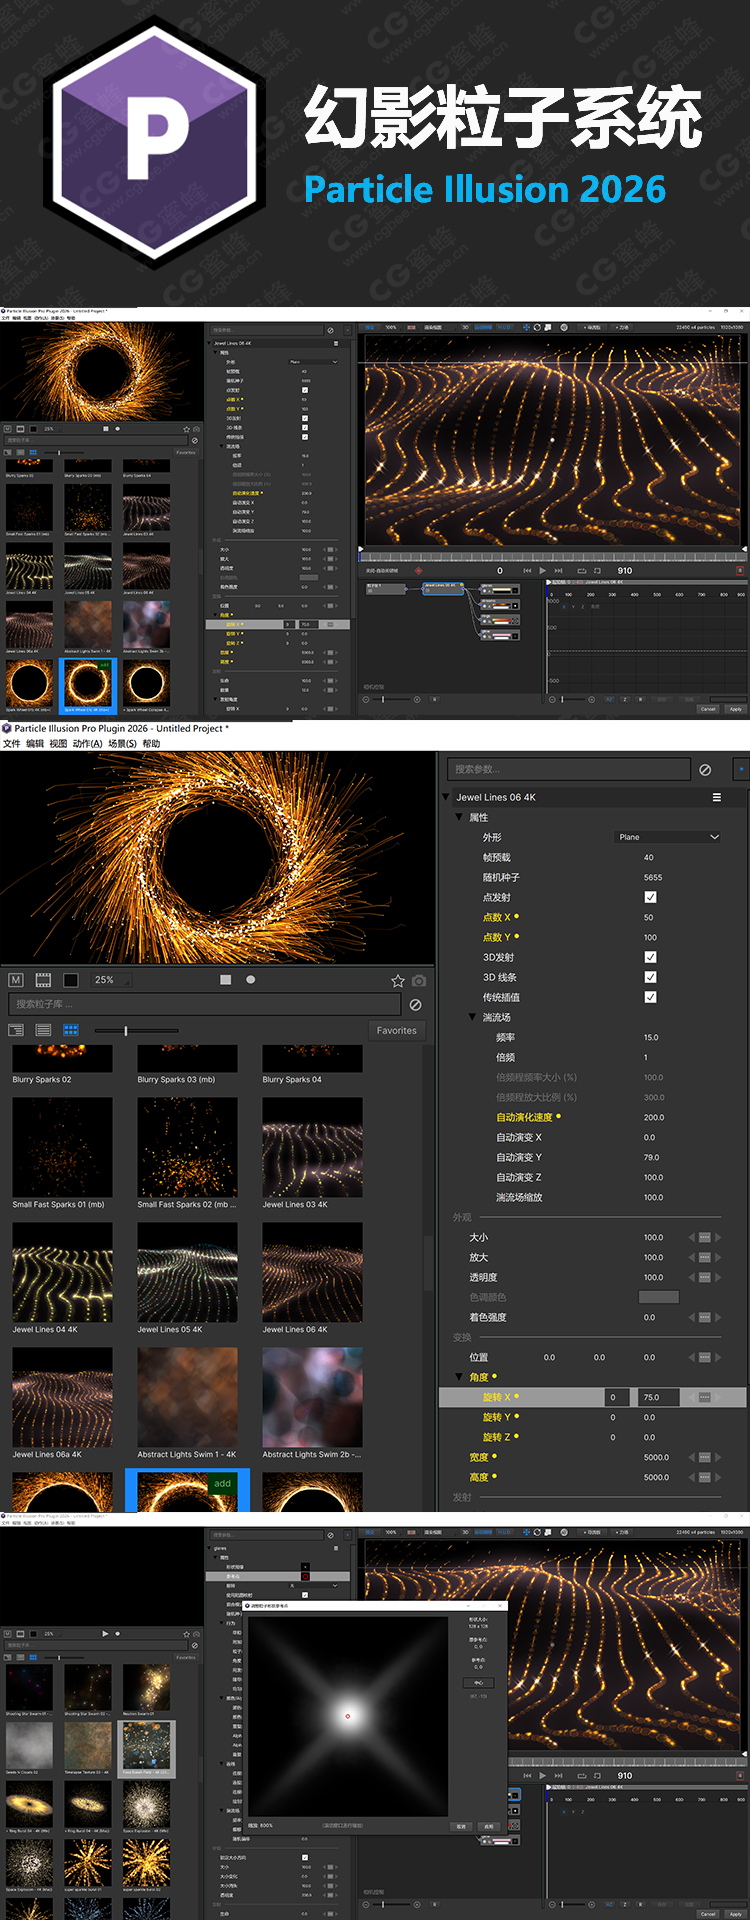750x1920 pixels.
Task: Uncheck the 3D发射 checkbox
Action: click(x=651, y=957)
